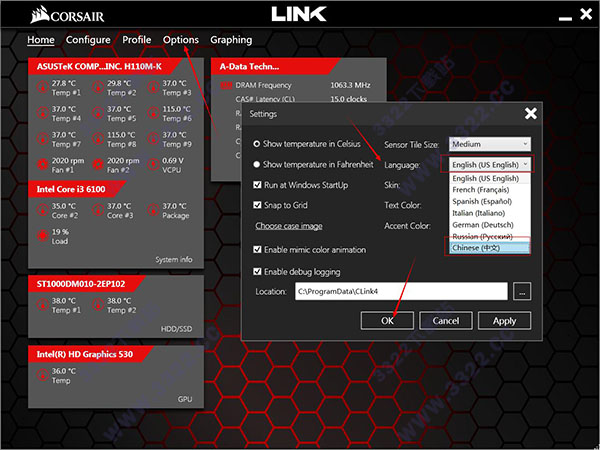
Task: Switch to the Graphing tab
Action: point(231,40)
